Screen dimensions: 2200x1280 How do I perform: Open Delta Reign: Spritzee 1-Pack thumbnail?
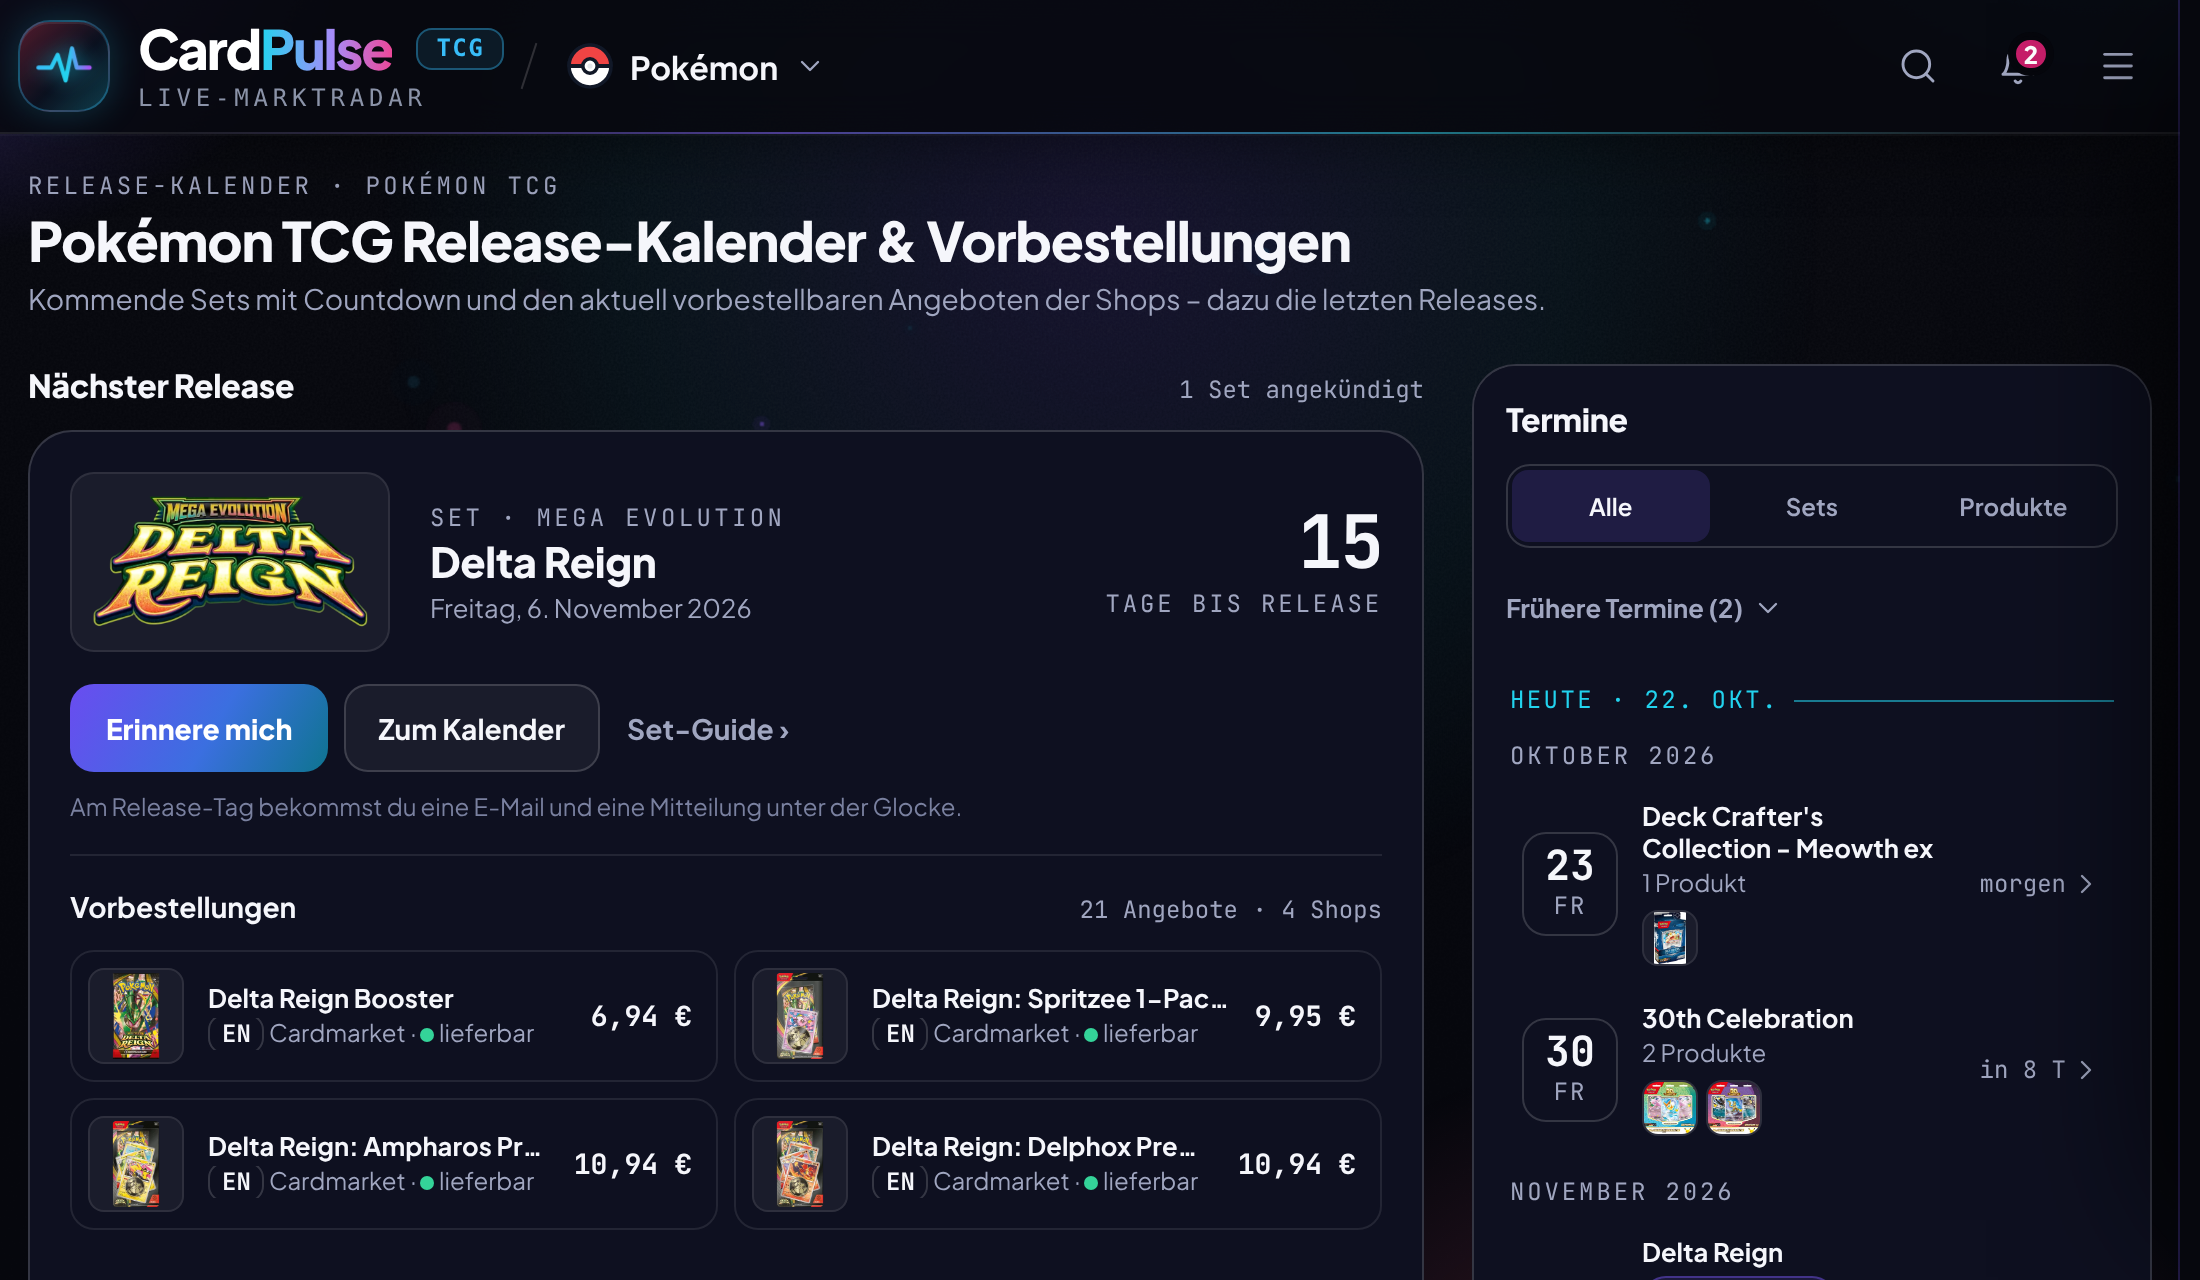tap(800, 1016)
